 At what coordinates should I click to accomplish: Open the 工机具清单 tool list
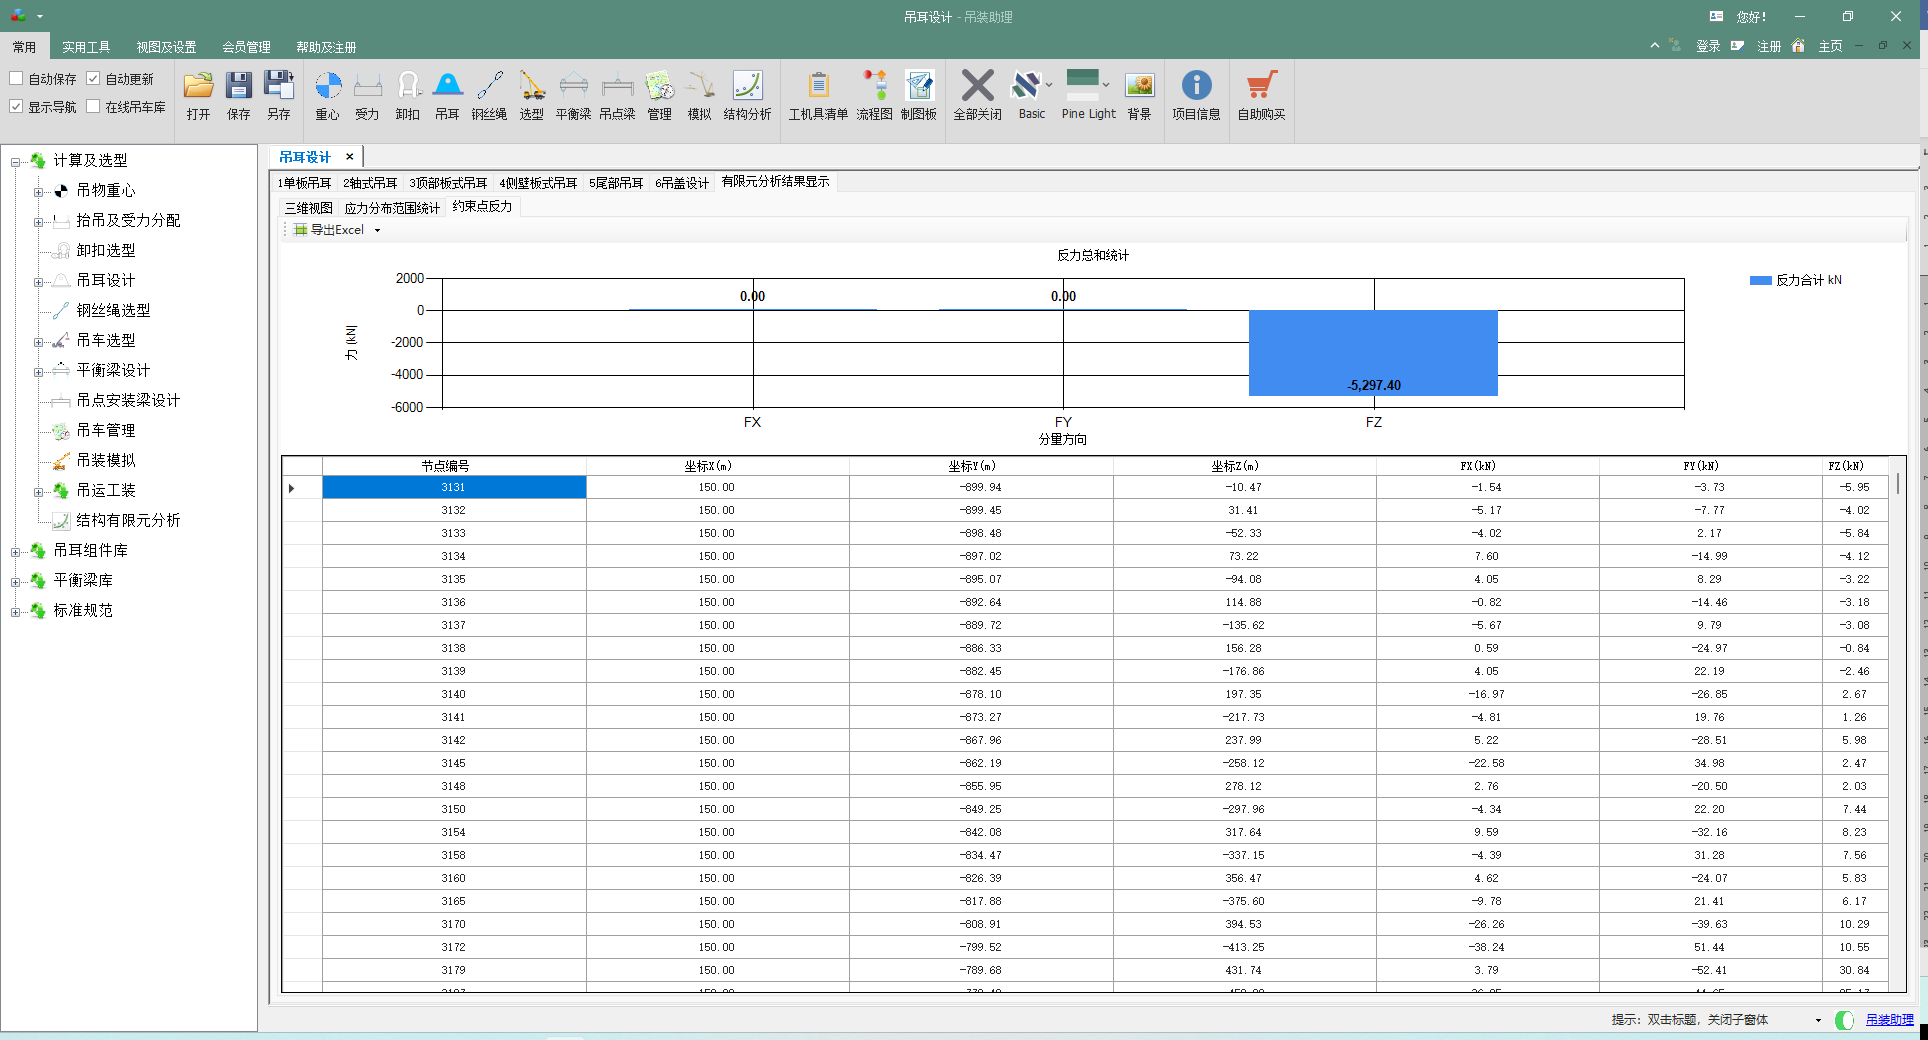pyautogui.click(x=818, y=96)
